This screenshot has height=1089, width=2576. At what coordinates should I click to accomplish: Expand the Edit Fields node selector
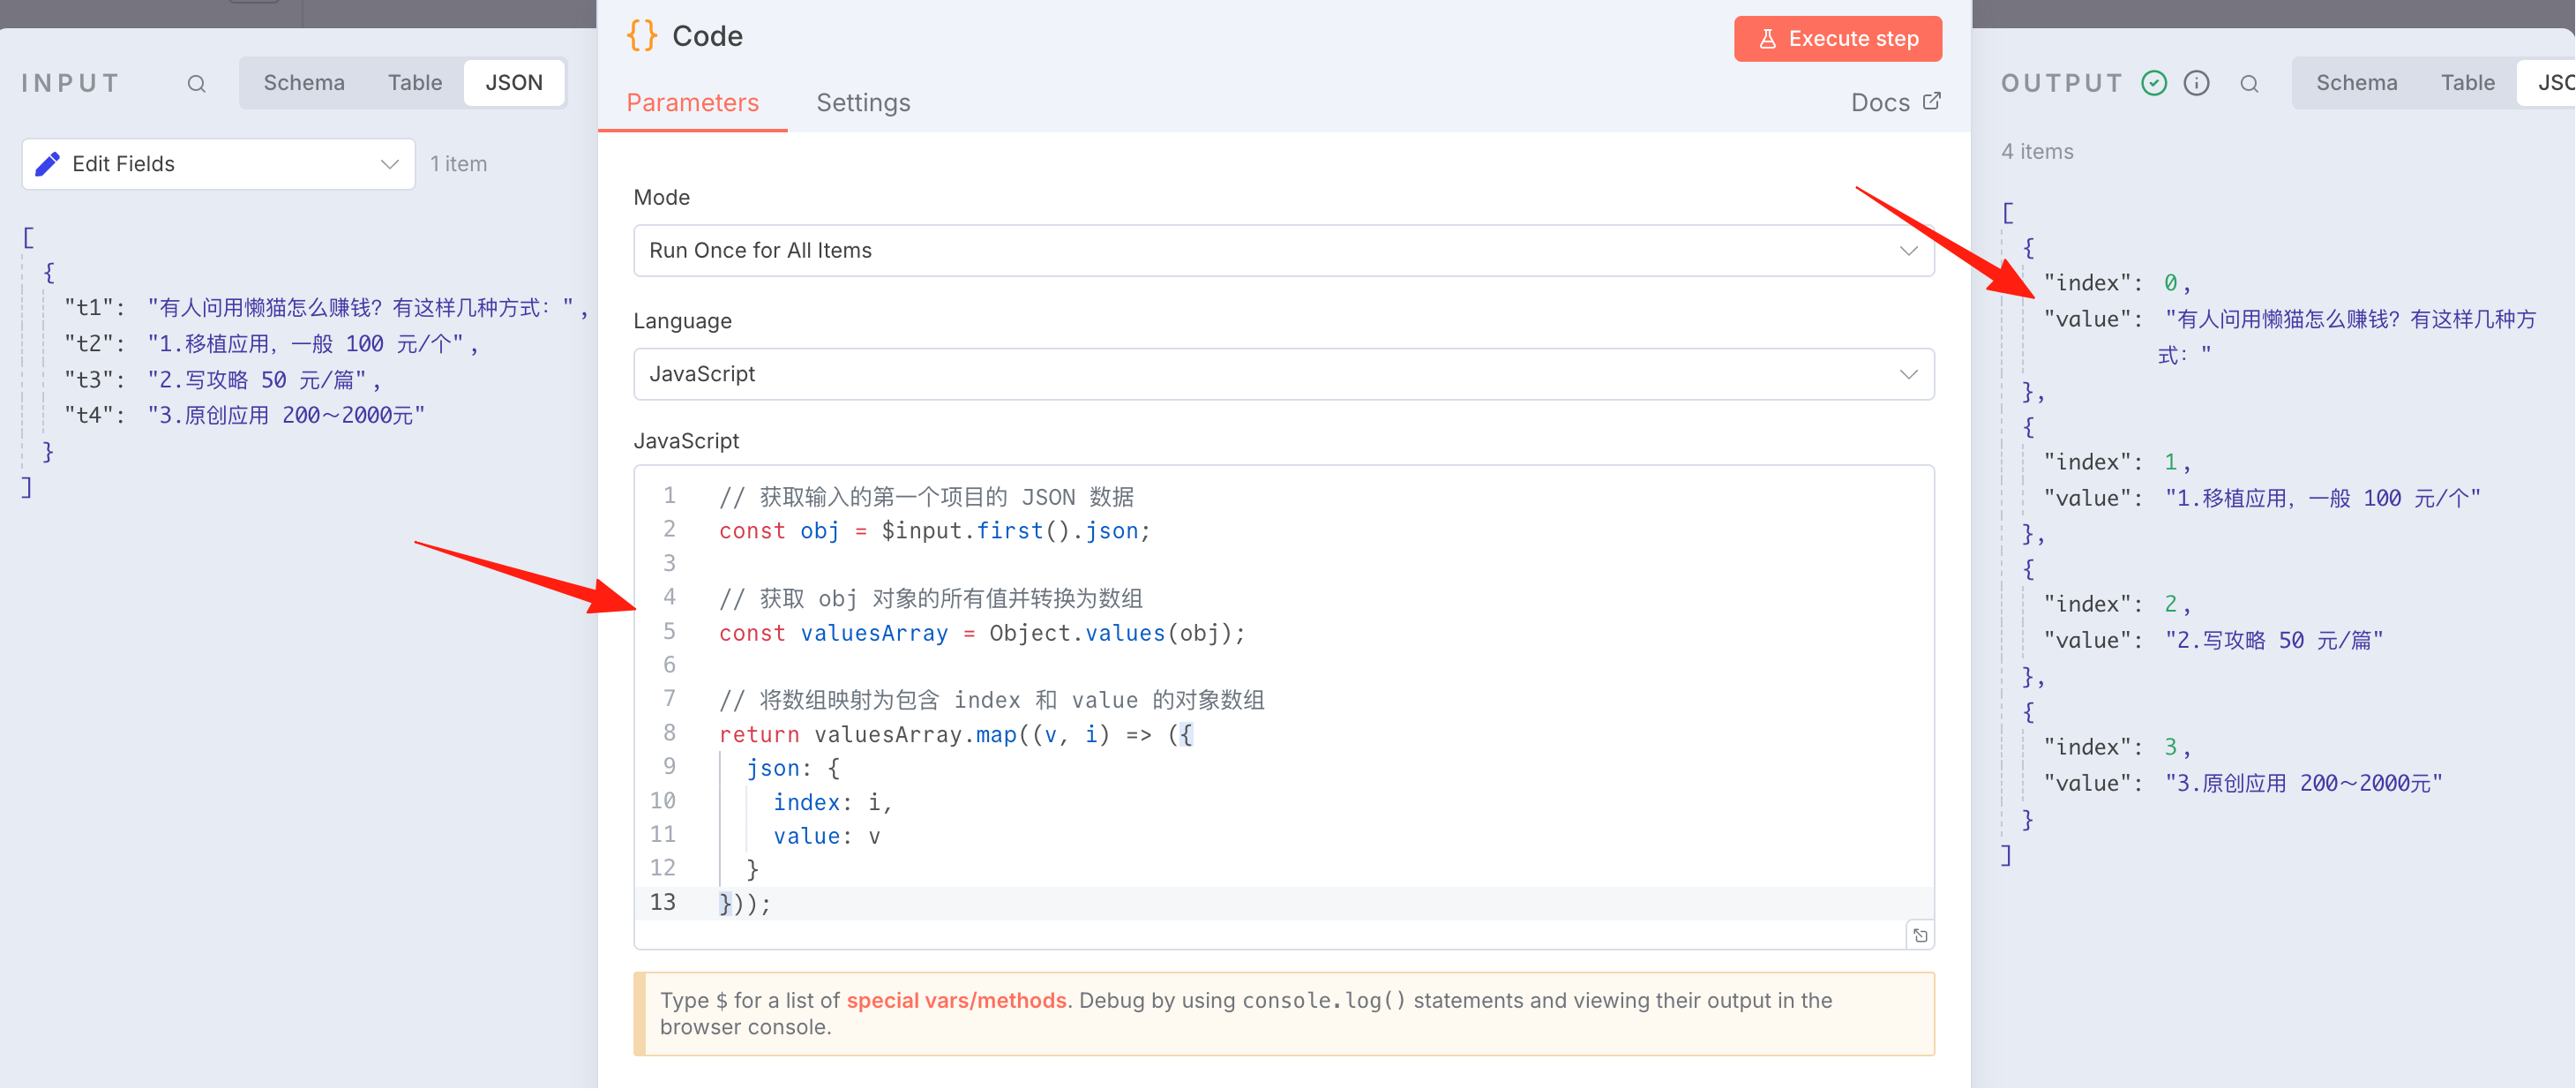218,164
